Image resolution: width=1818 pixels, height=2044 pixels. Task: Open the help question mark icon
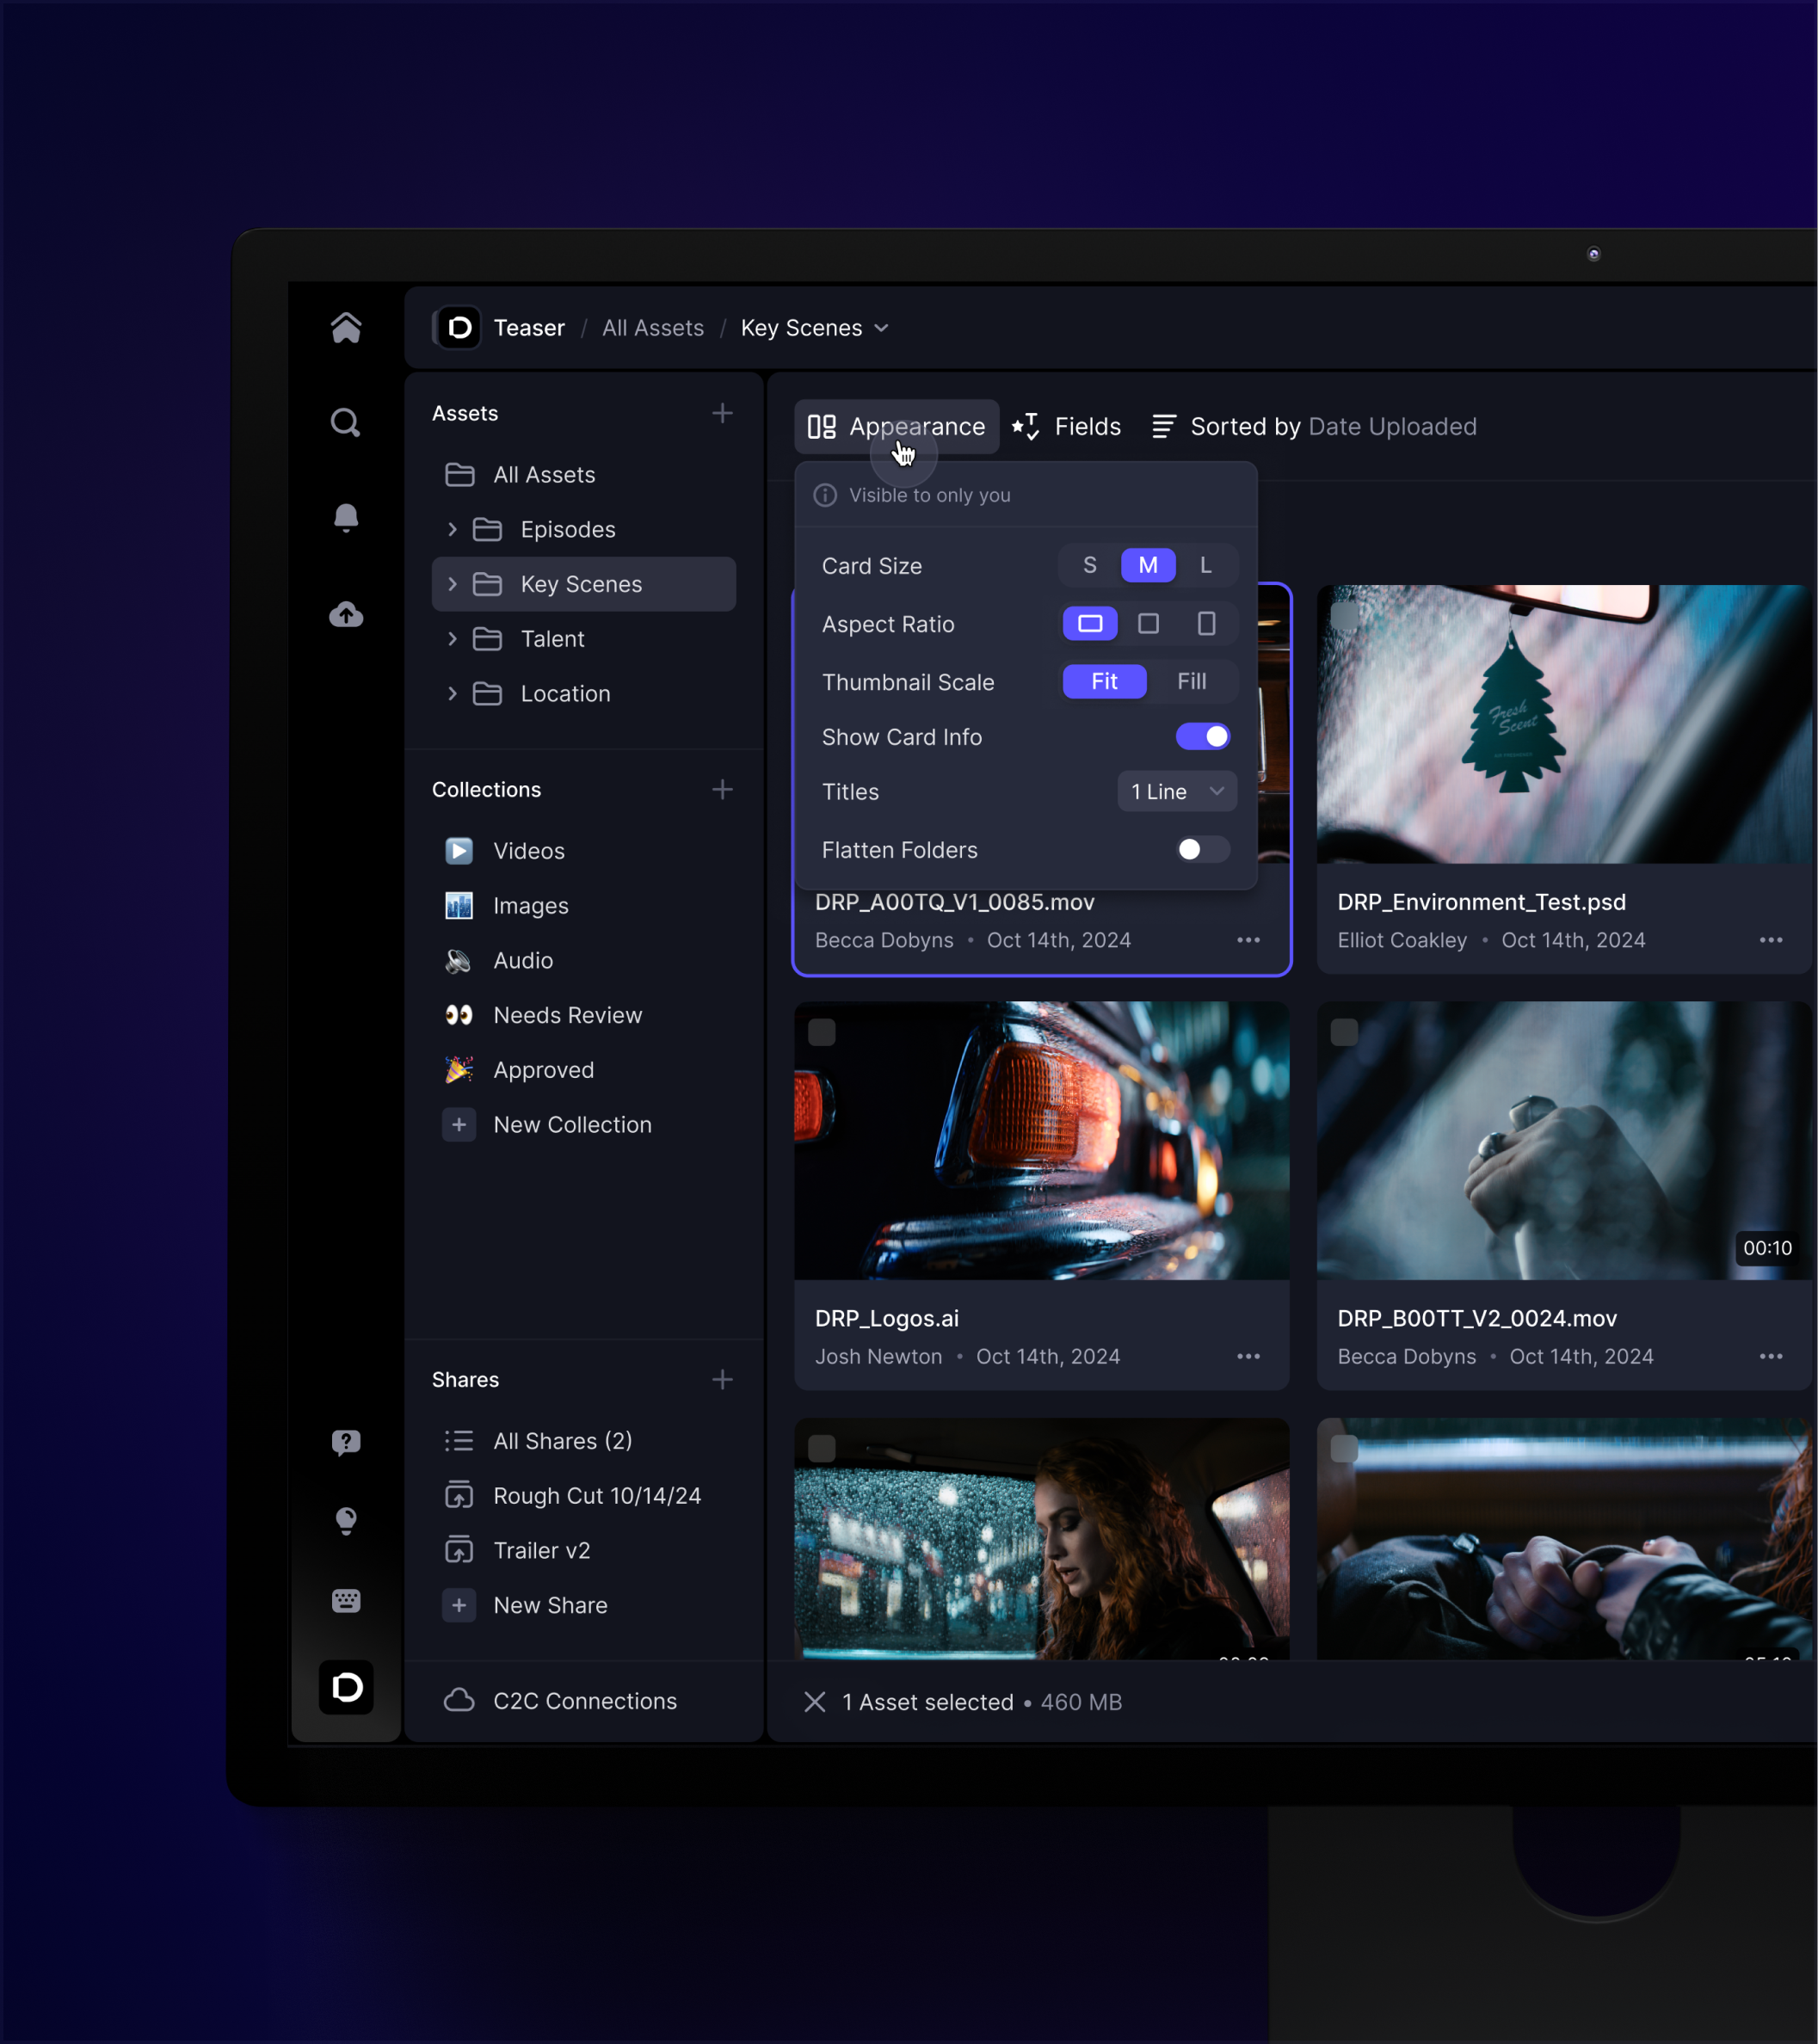tap(346, 1441)
